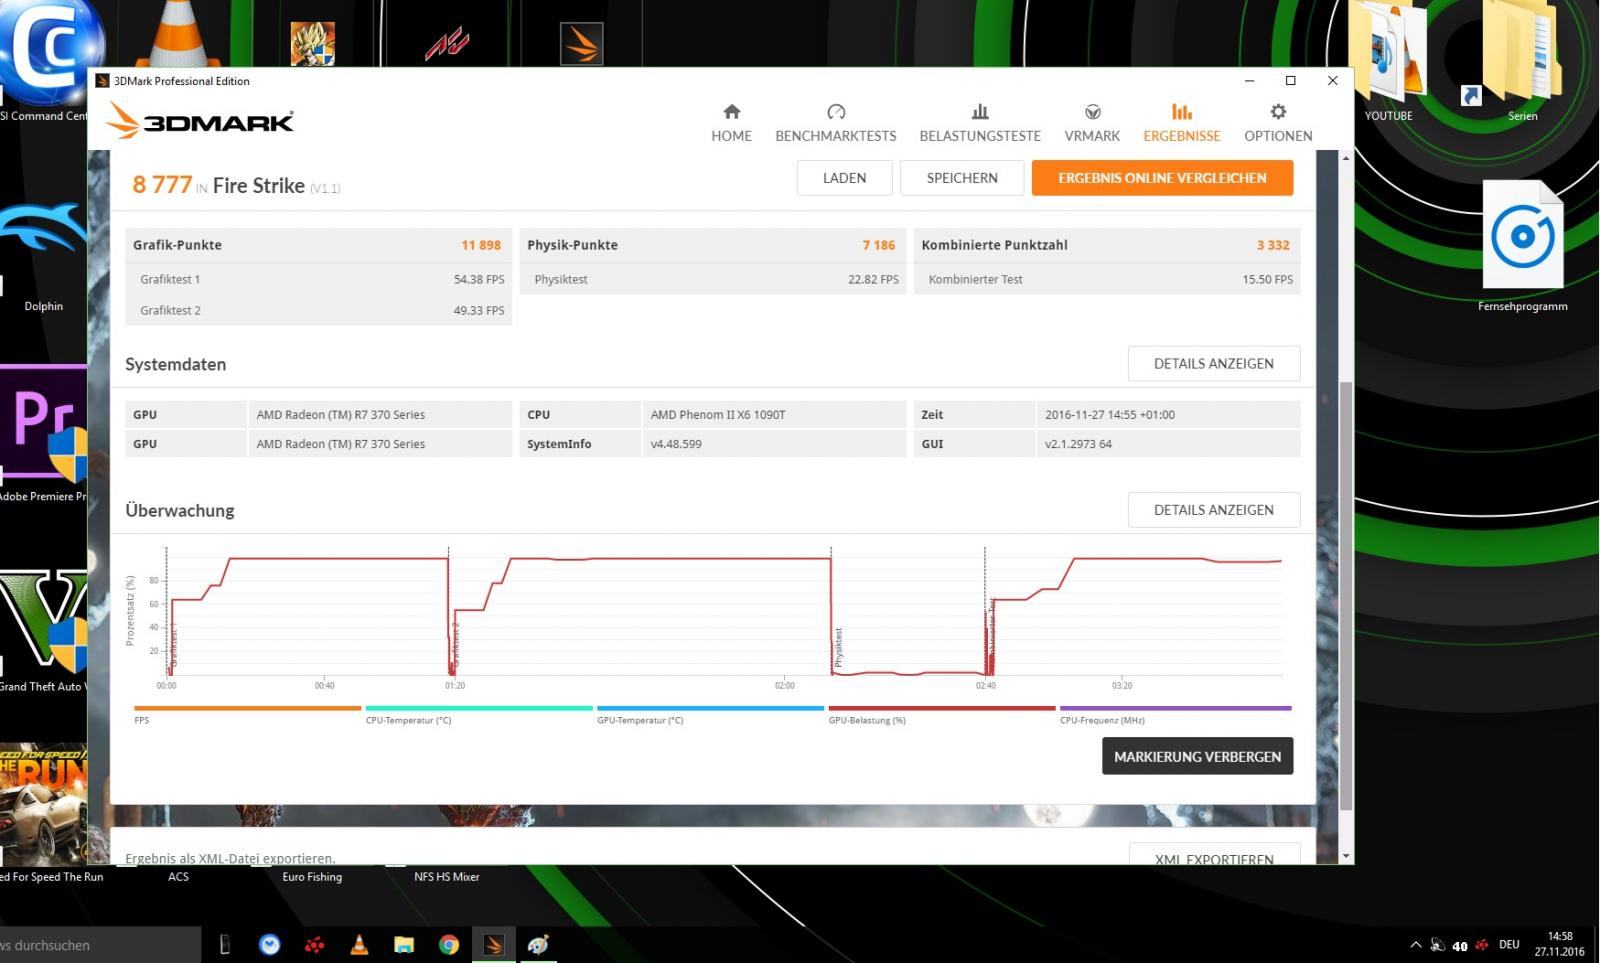The width and height of the screenshot is (1600, 963).
Task: Click the 3DMark logo
Action: (200, 121)
